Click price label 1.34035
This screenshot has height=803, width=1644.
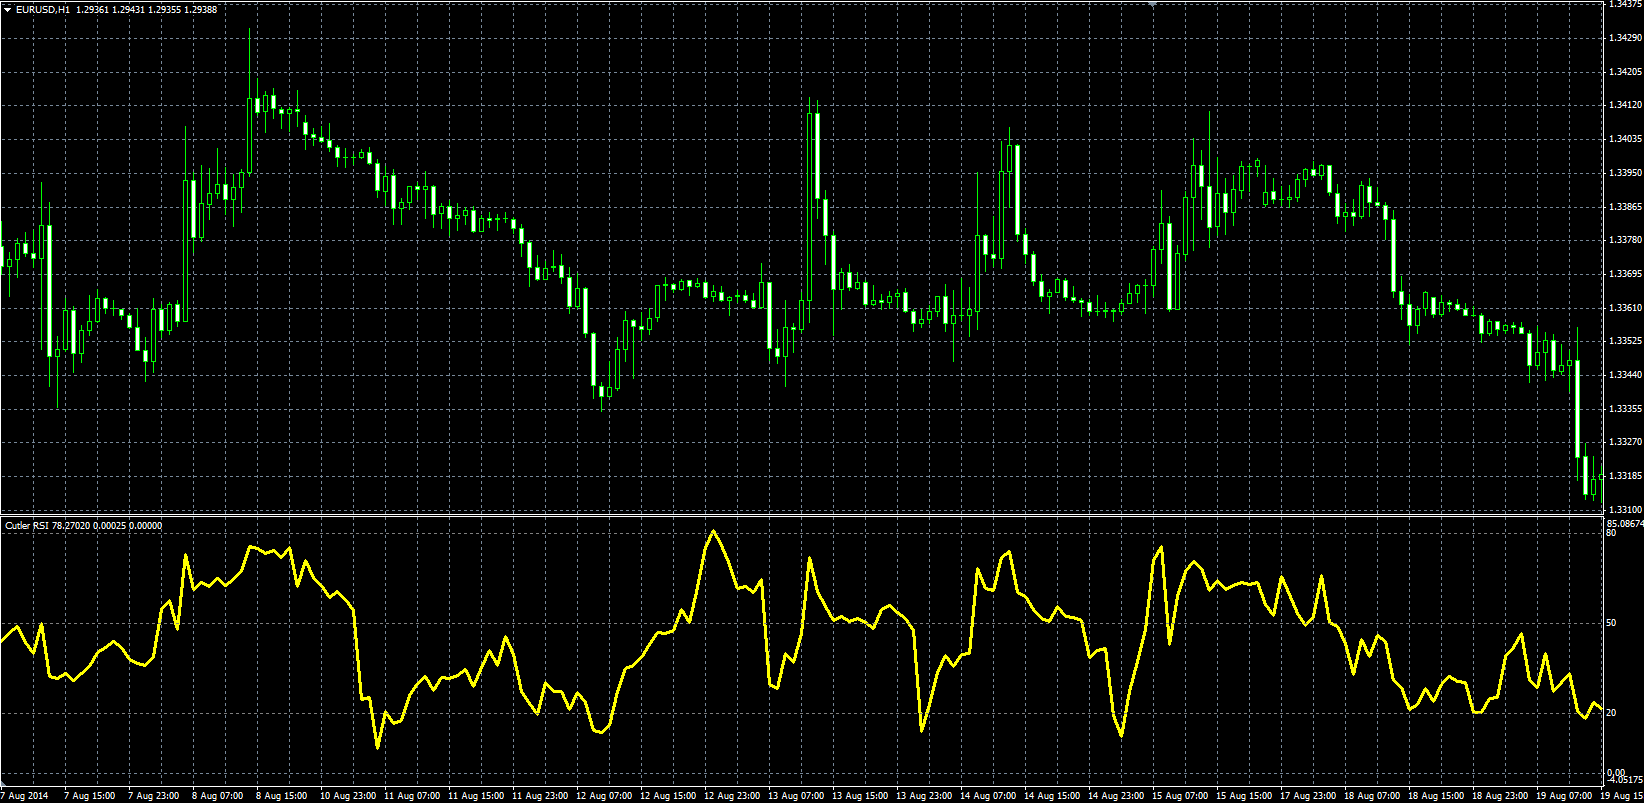[1624, 139]
